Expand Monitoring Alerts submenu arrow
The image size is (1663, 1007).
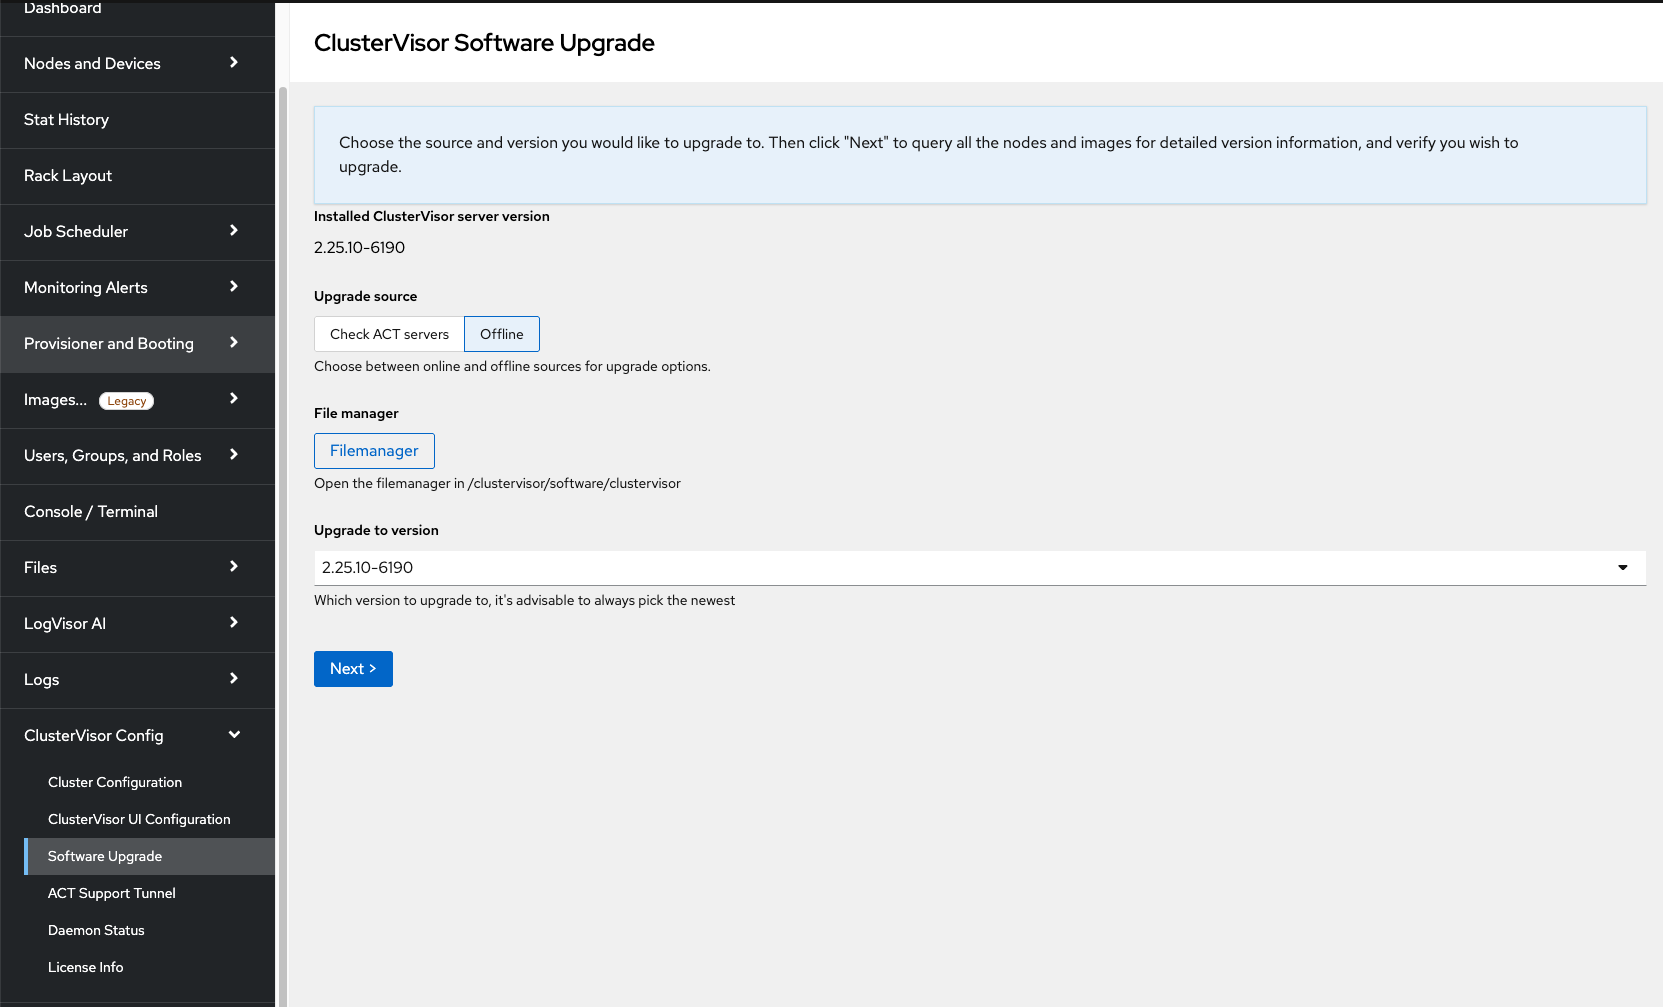[x=234, y=287]
